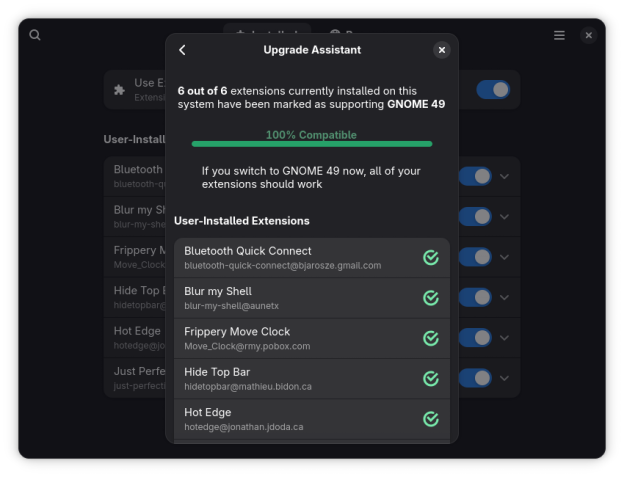Click Blur my Shell compatibility checkmark
The image size is (624, 477).
pyautogui.click(x=431, y=298)
